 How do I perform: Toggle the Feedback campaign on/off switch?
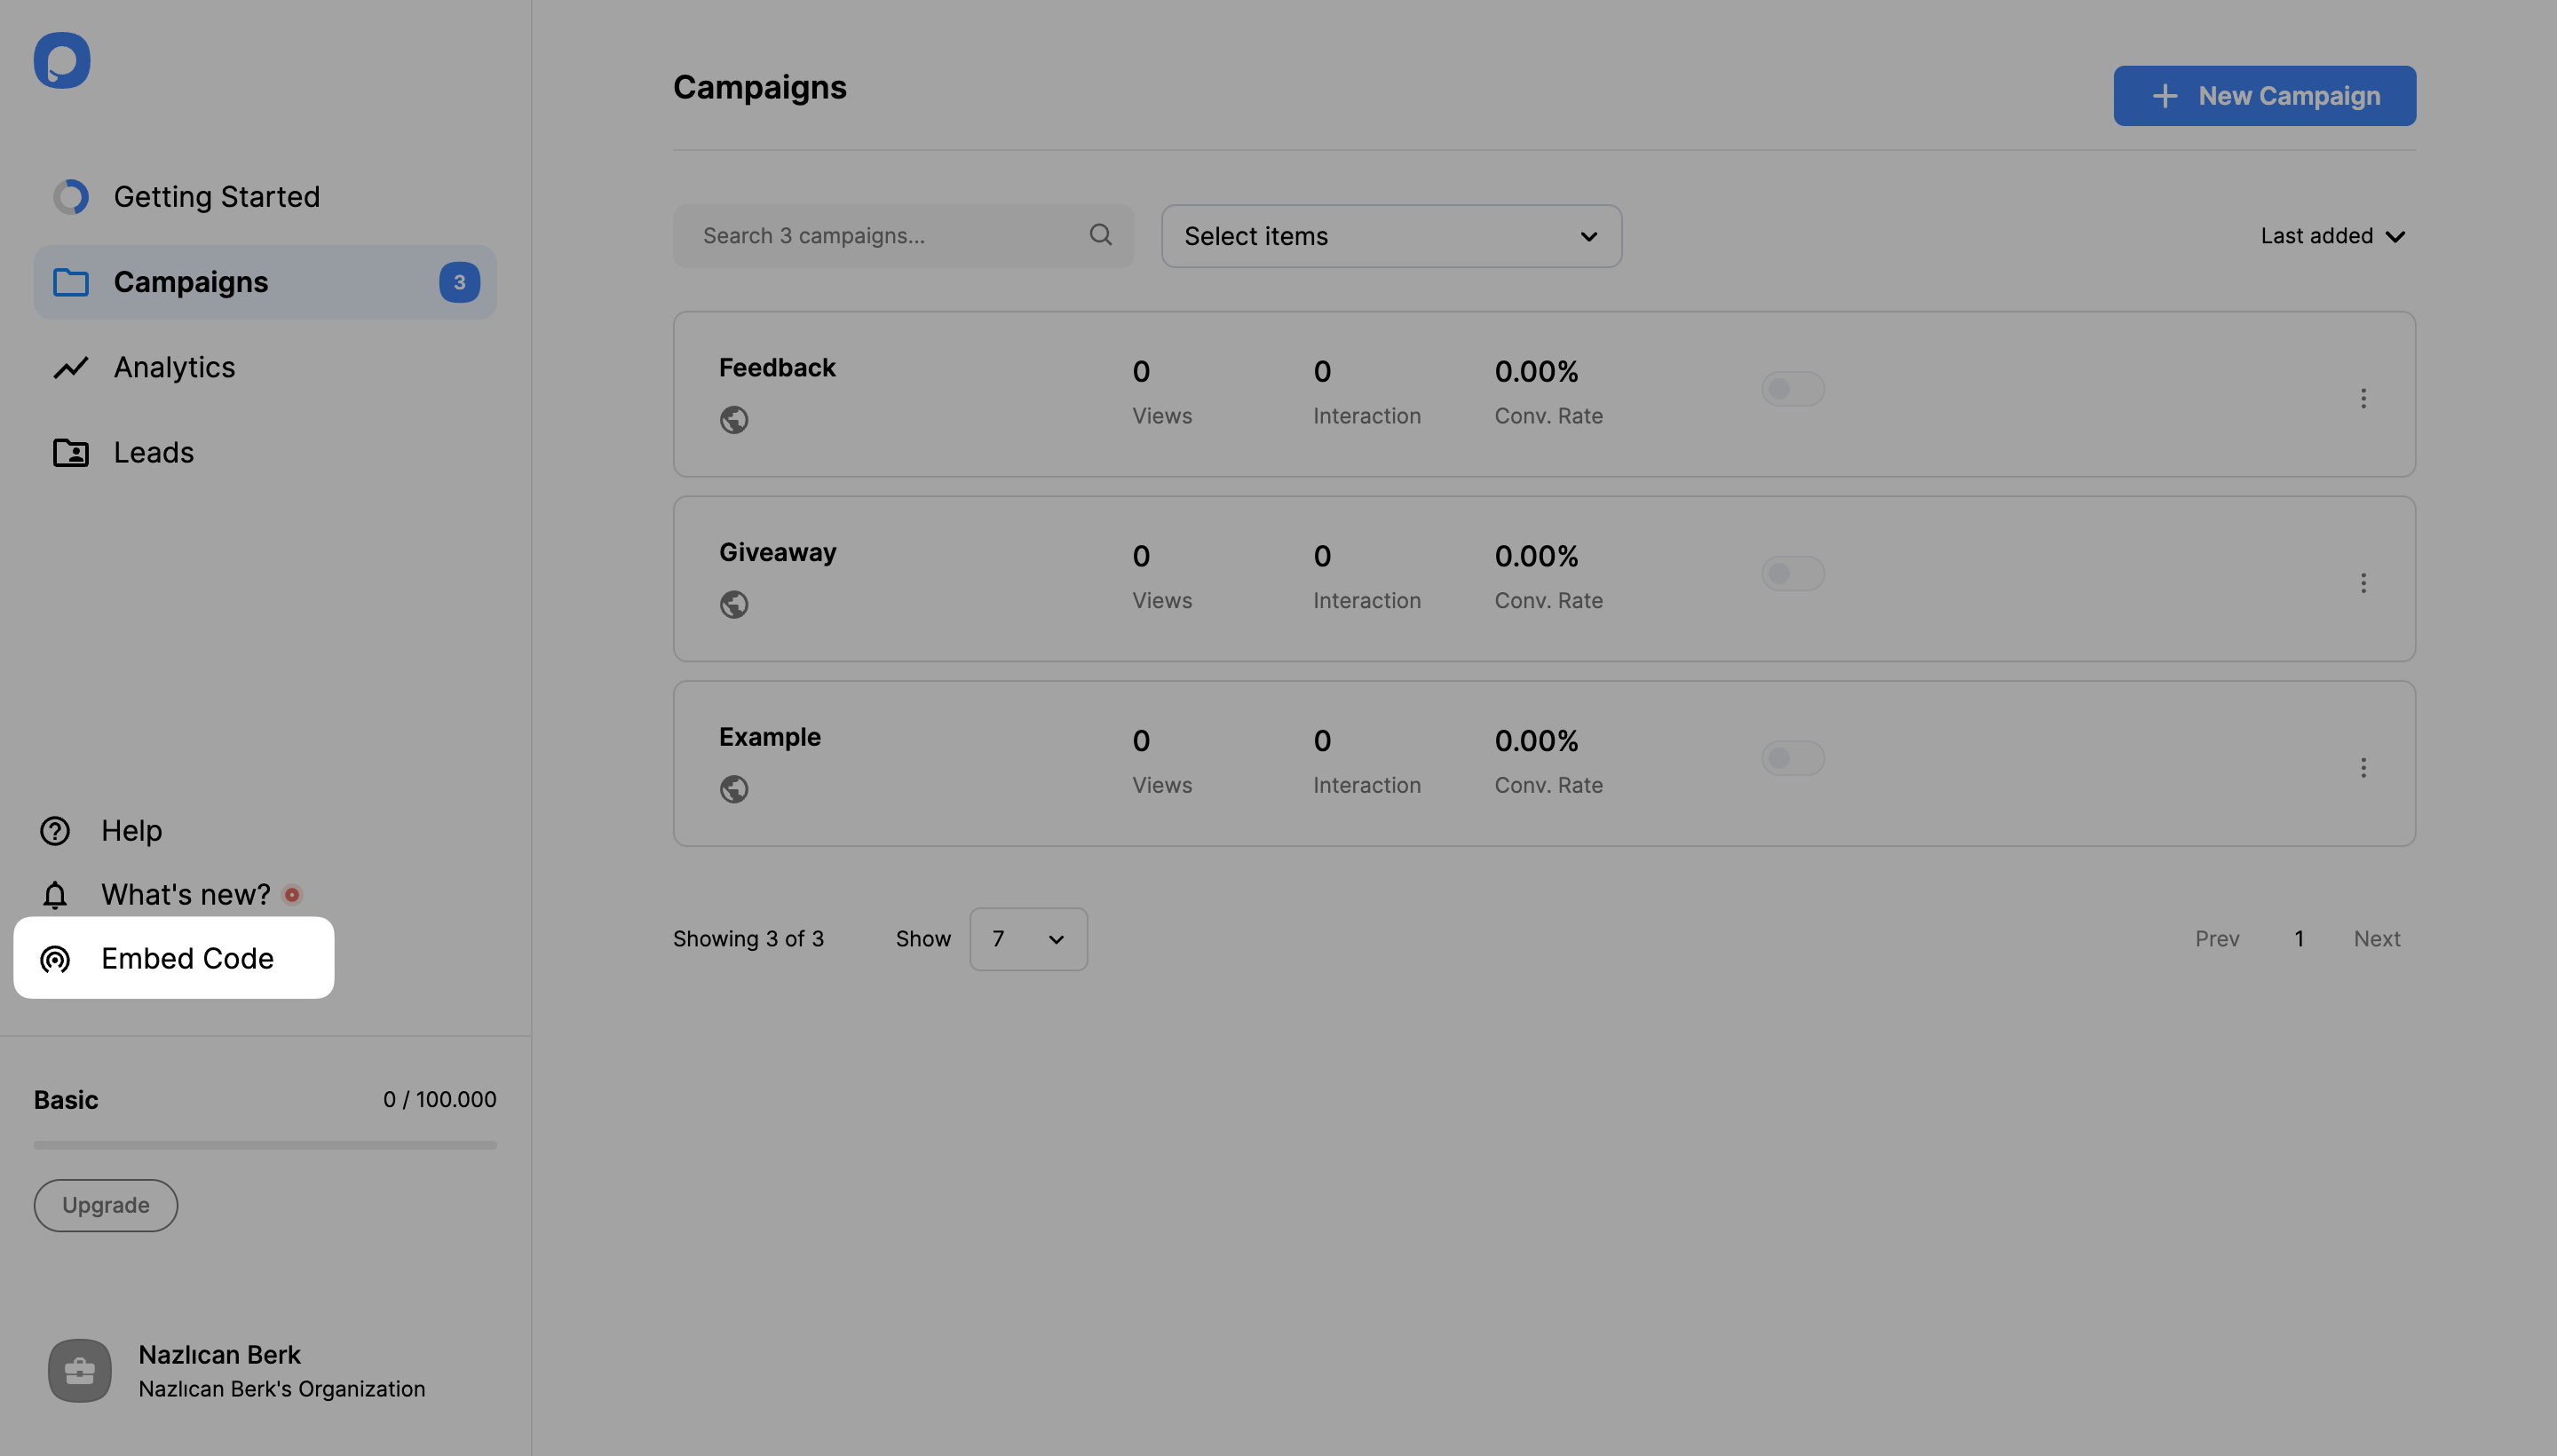(x=1793, y=388)
